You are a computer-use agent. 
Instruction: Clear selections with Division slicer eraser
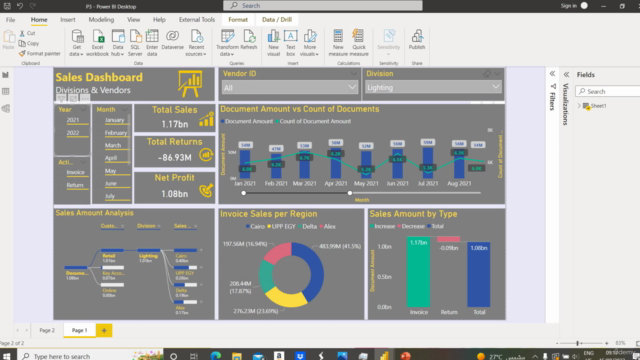click(x=487, y=74)
